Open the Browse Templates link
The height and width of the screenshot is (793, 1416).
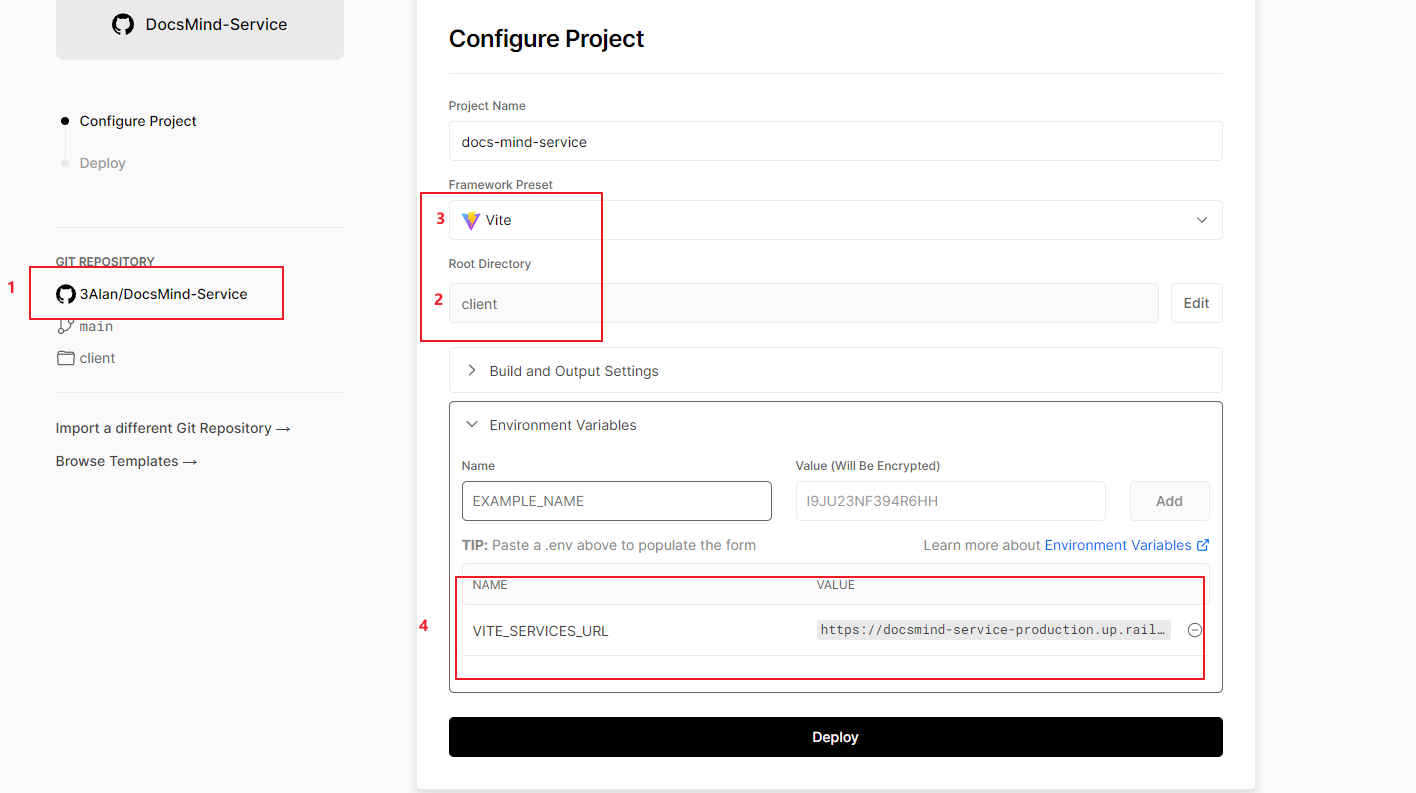point(126,461)
